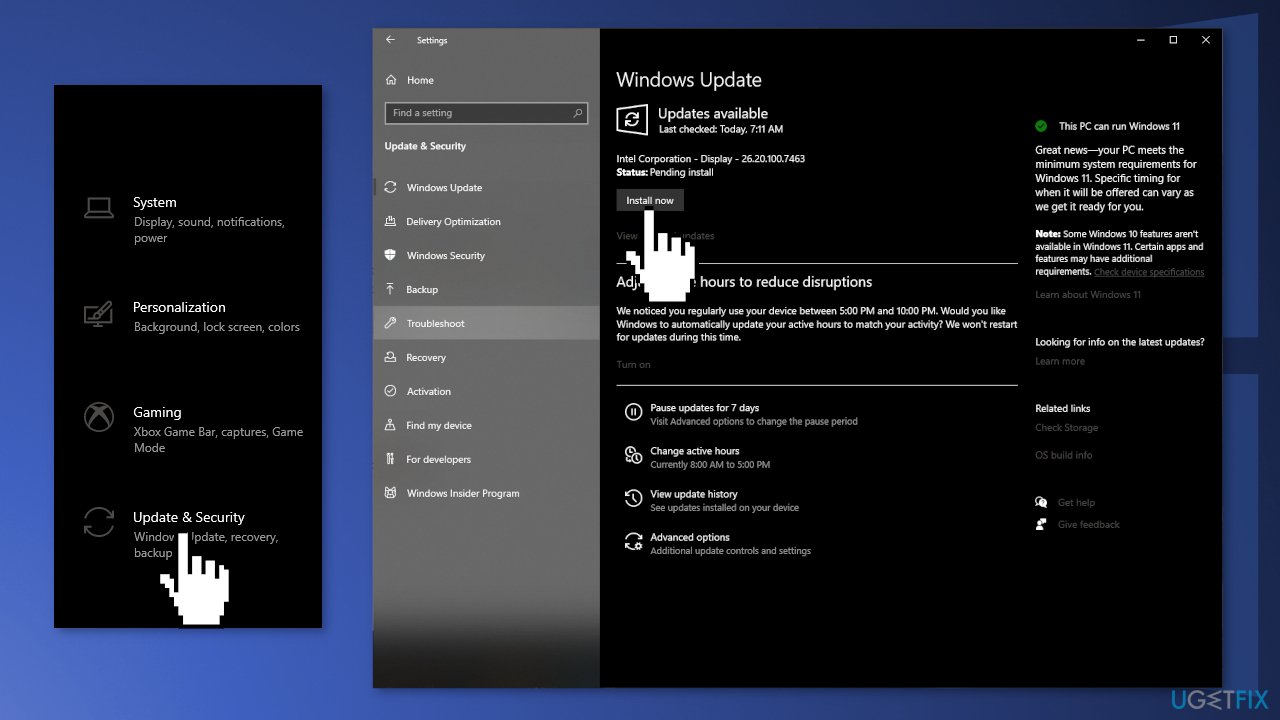Viewport: 1280px width, 720px height.
Task: Click the Update & Security sync icon
Action: (99, 522)
